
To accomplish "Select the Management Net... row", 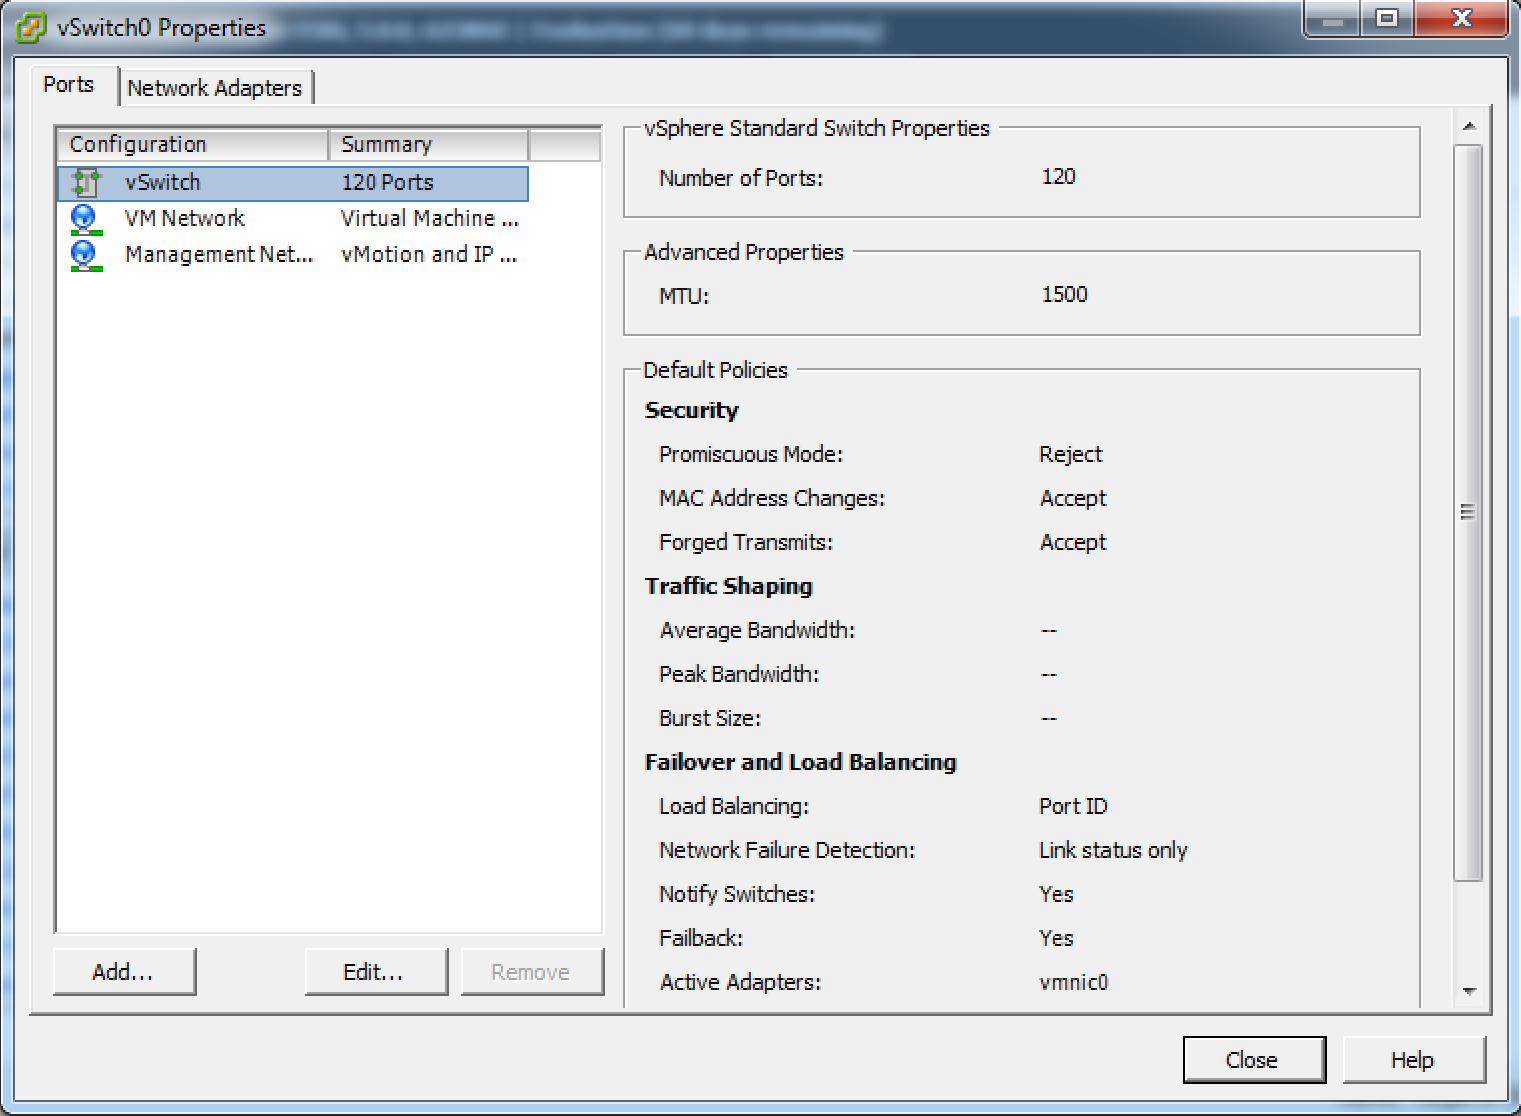I will coord(293,255).
